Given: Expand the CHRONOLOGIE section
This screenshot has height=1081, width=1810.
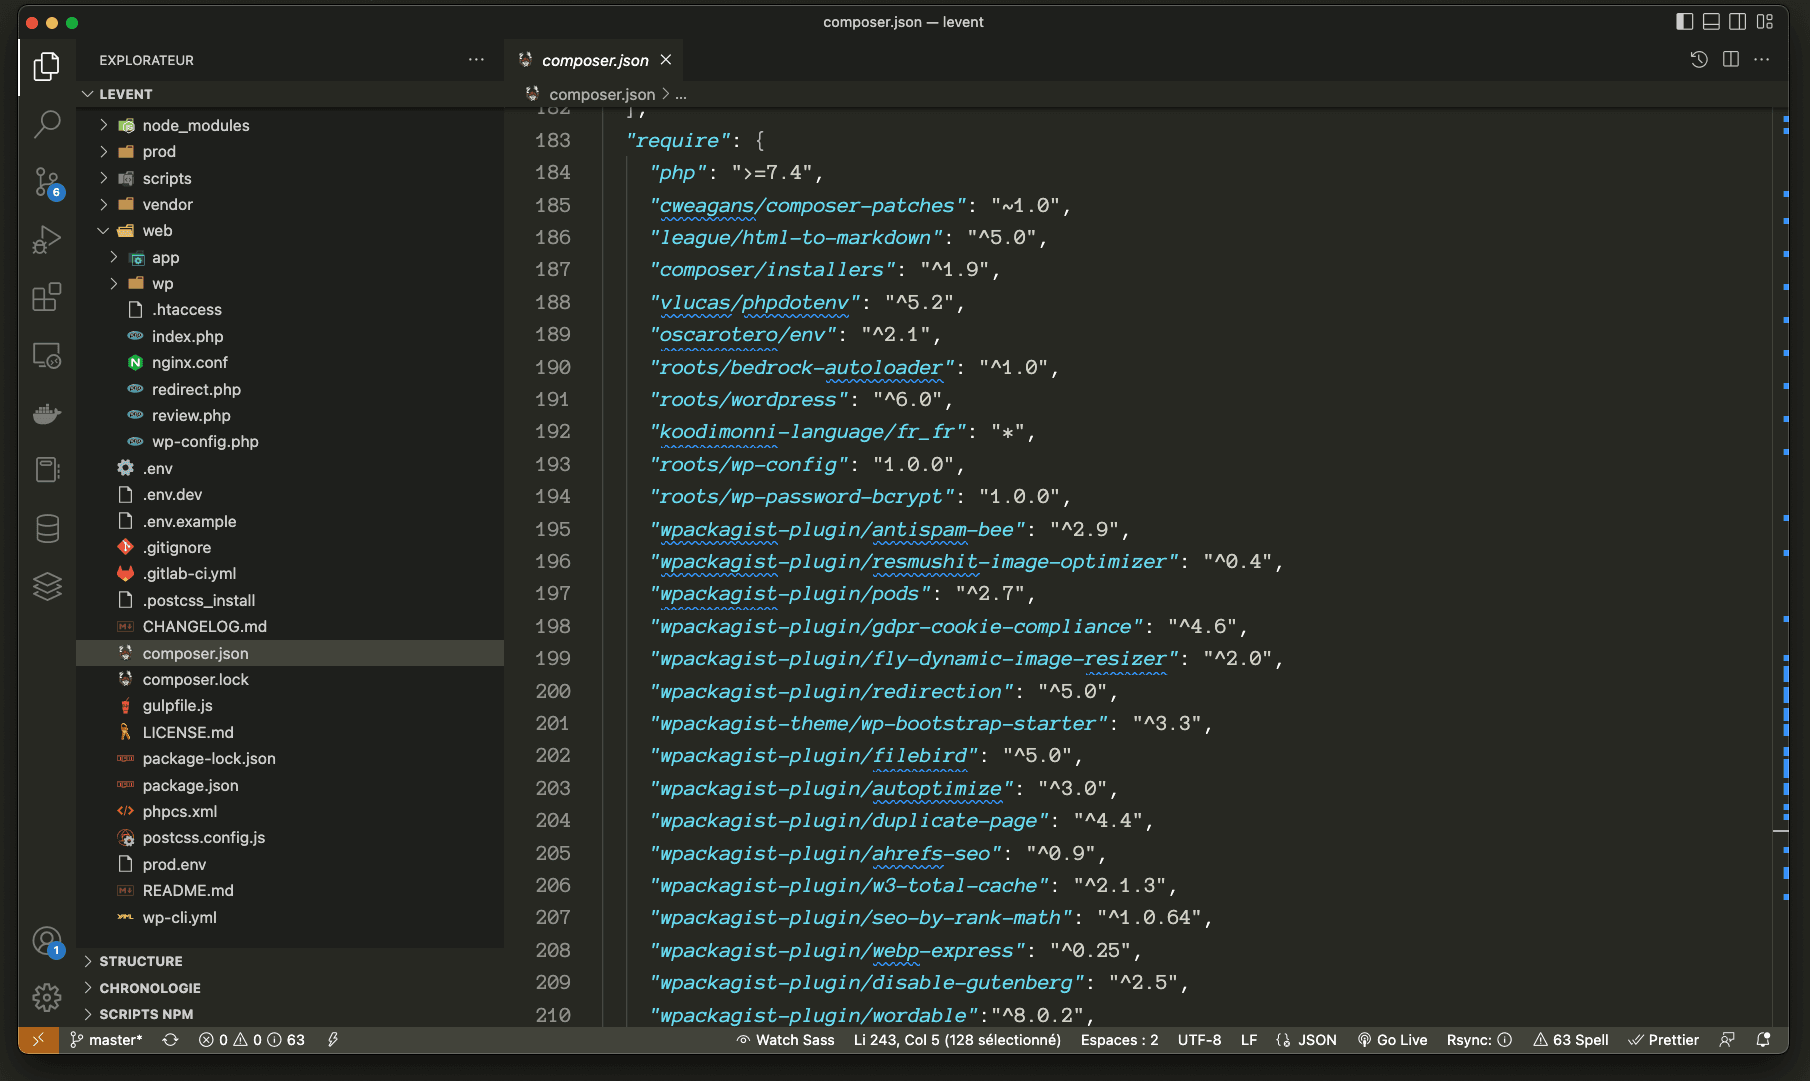Looking at the screenshot, I should coord(290,988).
